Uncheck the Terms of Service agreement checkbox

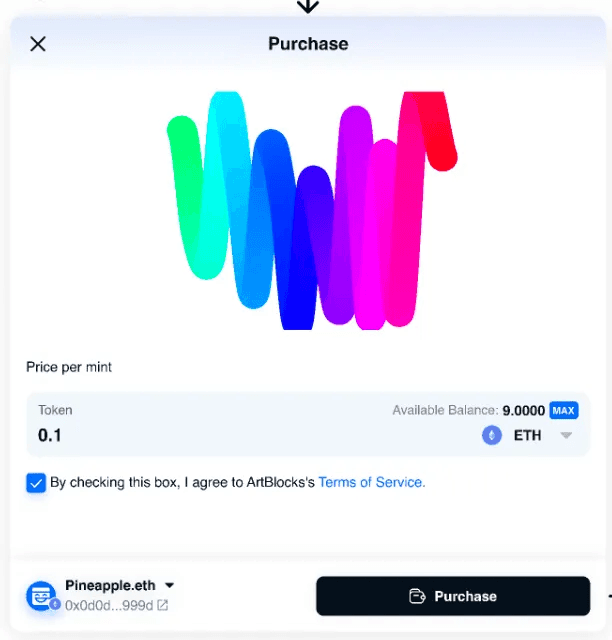coord(36,483)
